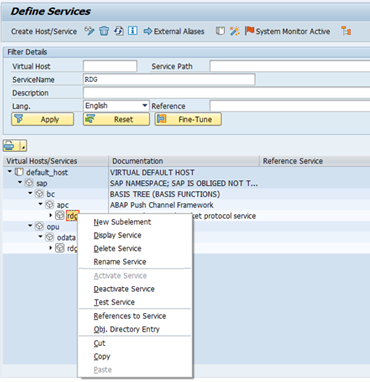Click the ServiceName field containing RDG
370x382 pixels.
tap(169, 79)
